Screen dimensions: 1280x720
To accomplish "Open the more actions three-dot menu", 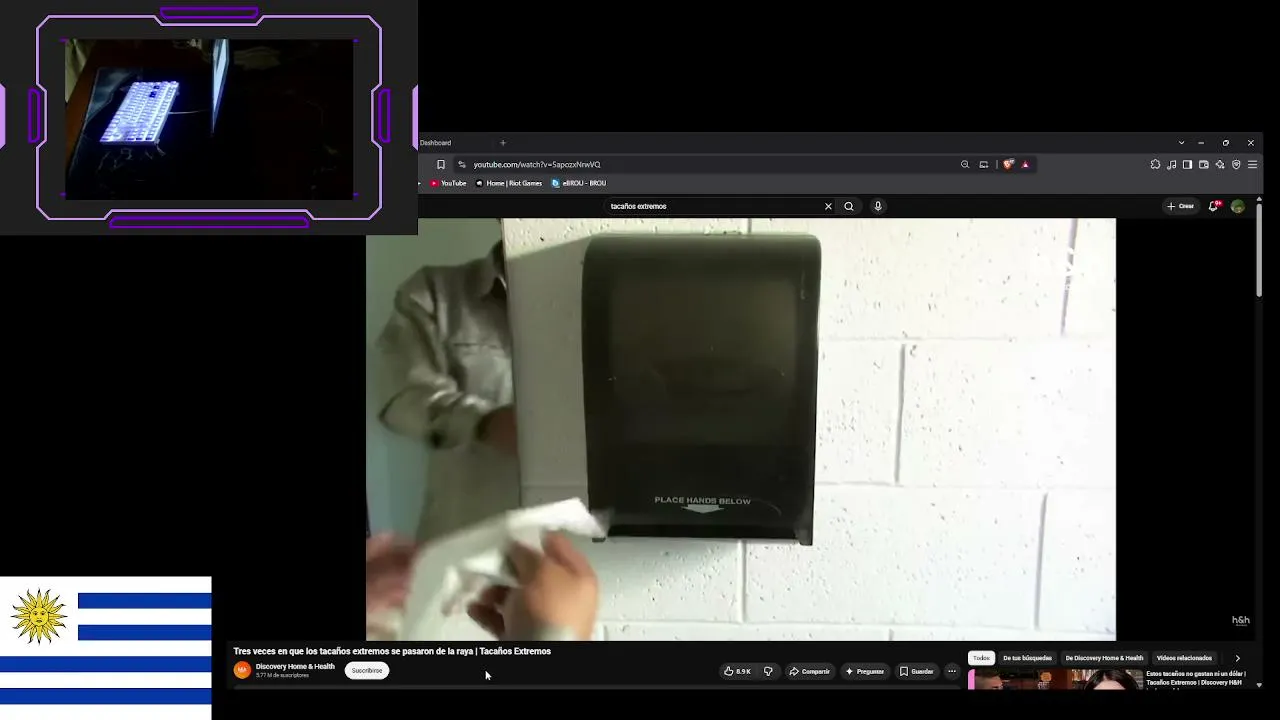I will point(952,671).
